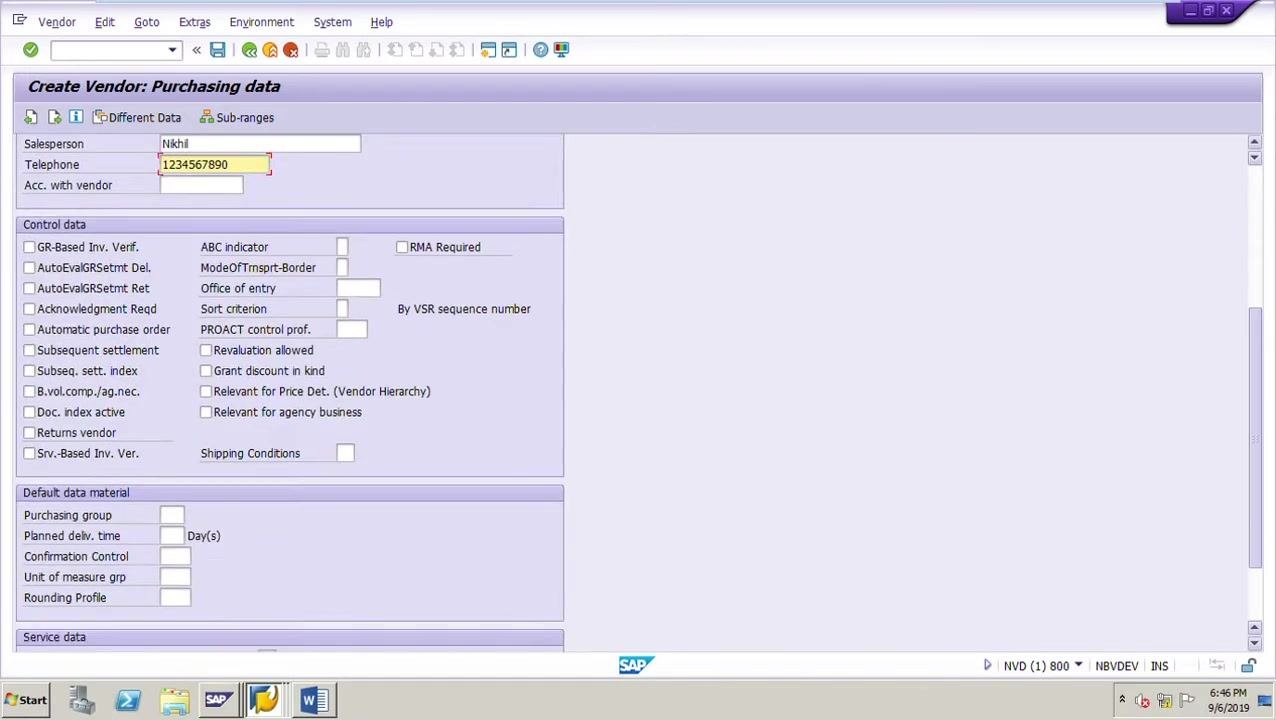Enable AutoEvalGRSetmt Ret checkbox

click(x=29, y=288)
